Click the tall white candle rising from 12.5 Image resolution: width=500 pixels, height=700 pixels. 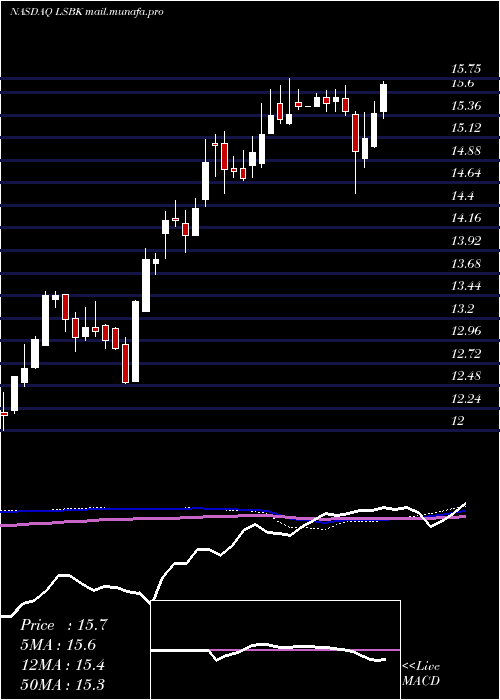point(135,341)
